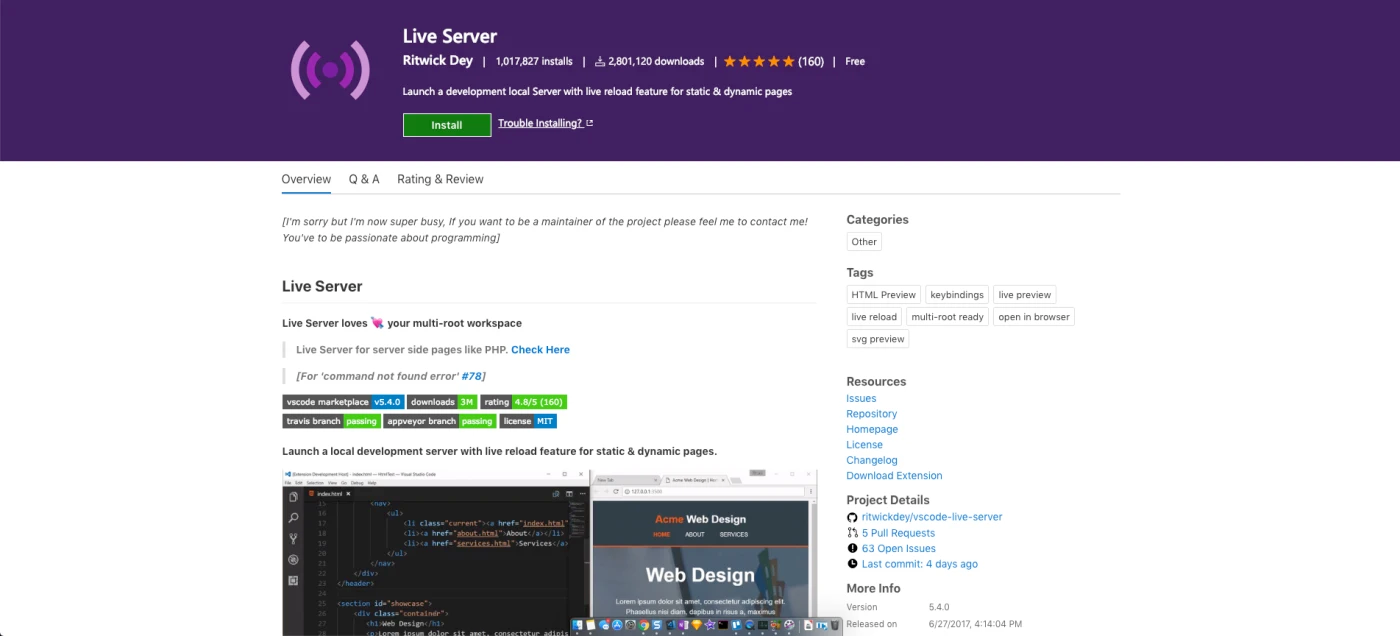The height and width of the screenshot is (636, 1400).
Task: Click the appveyor branch passing badge
Action: [x=439, y=421]
